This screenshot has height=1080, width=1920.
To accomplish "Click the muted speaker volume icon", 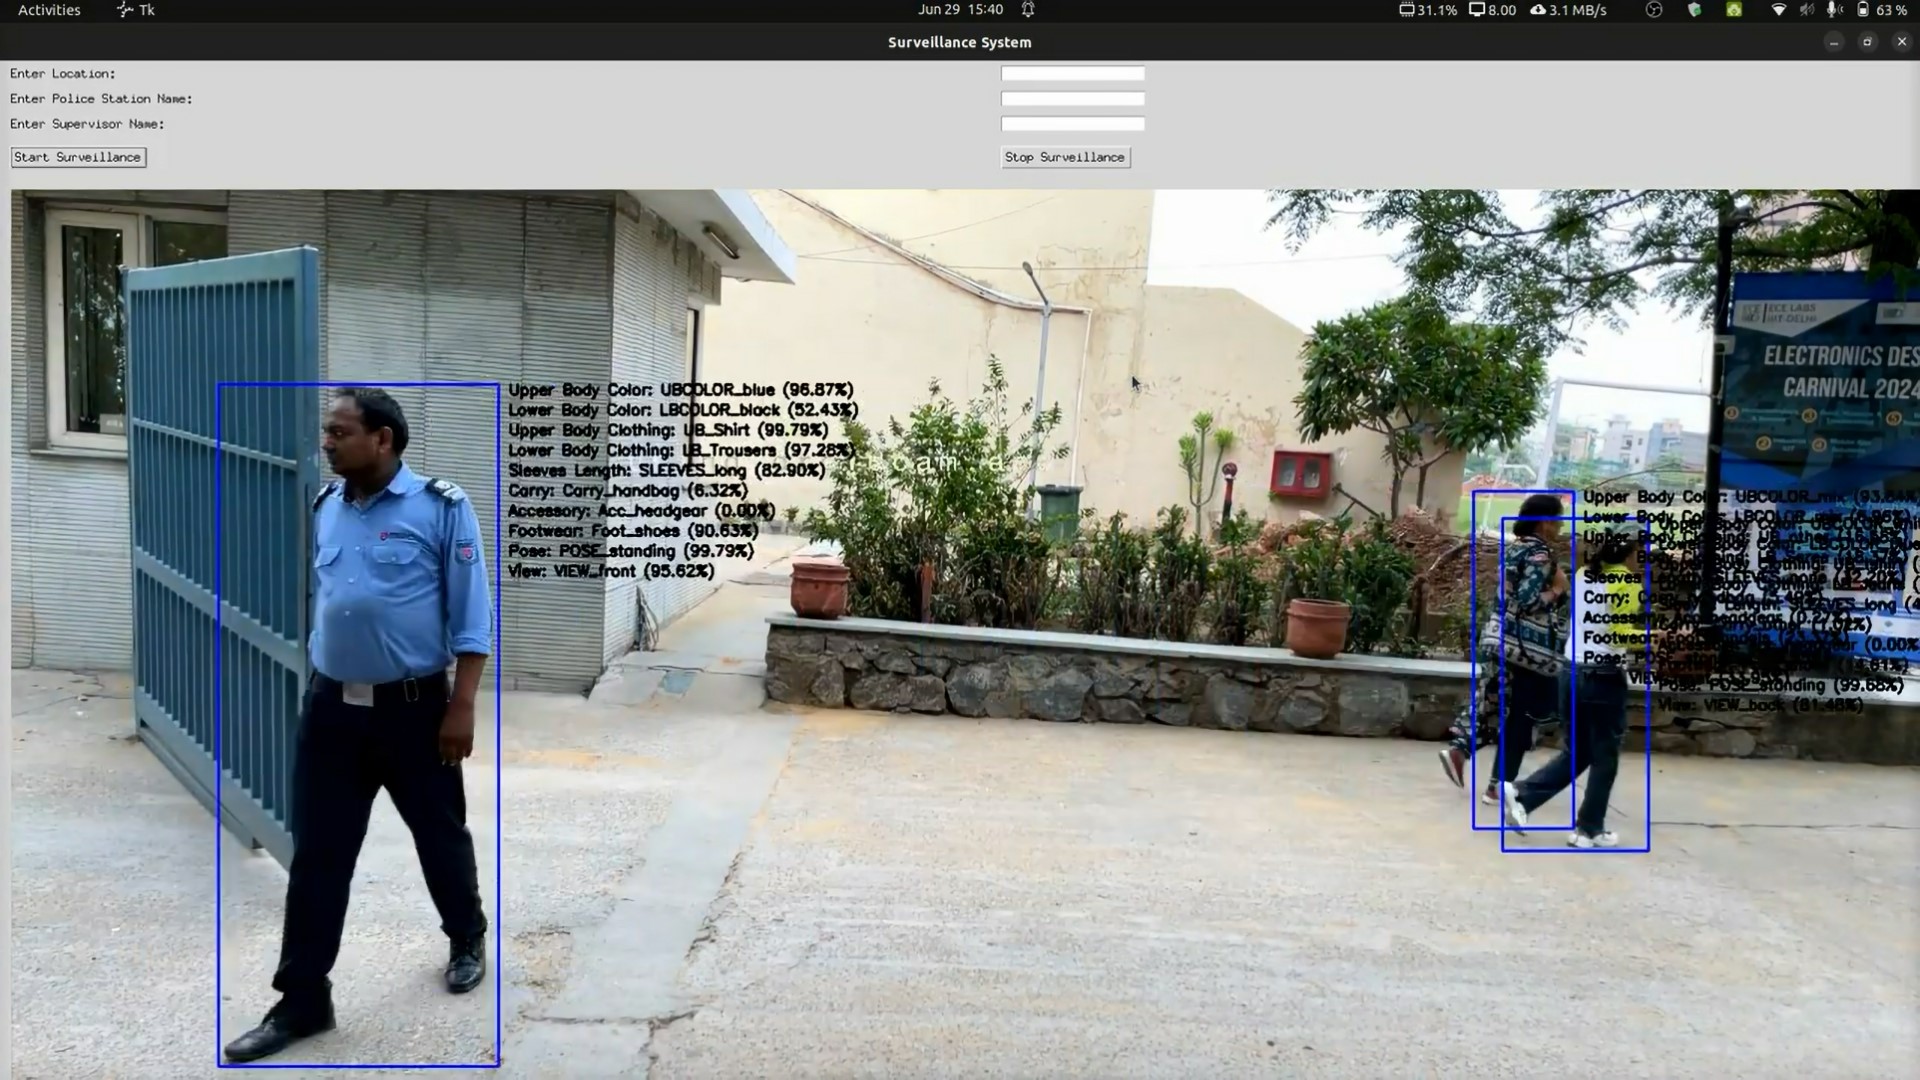I will tap(1807, 10).
